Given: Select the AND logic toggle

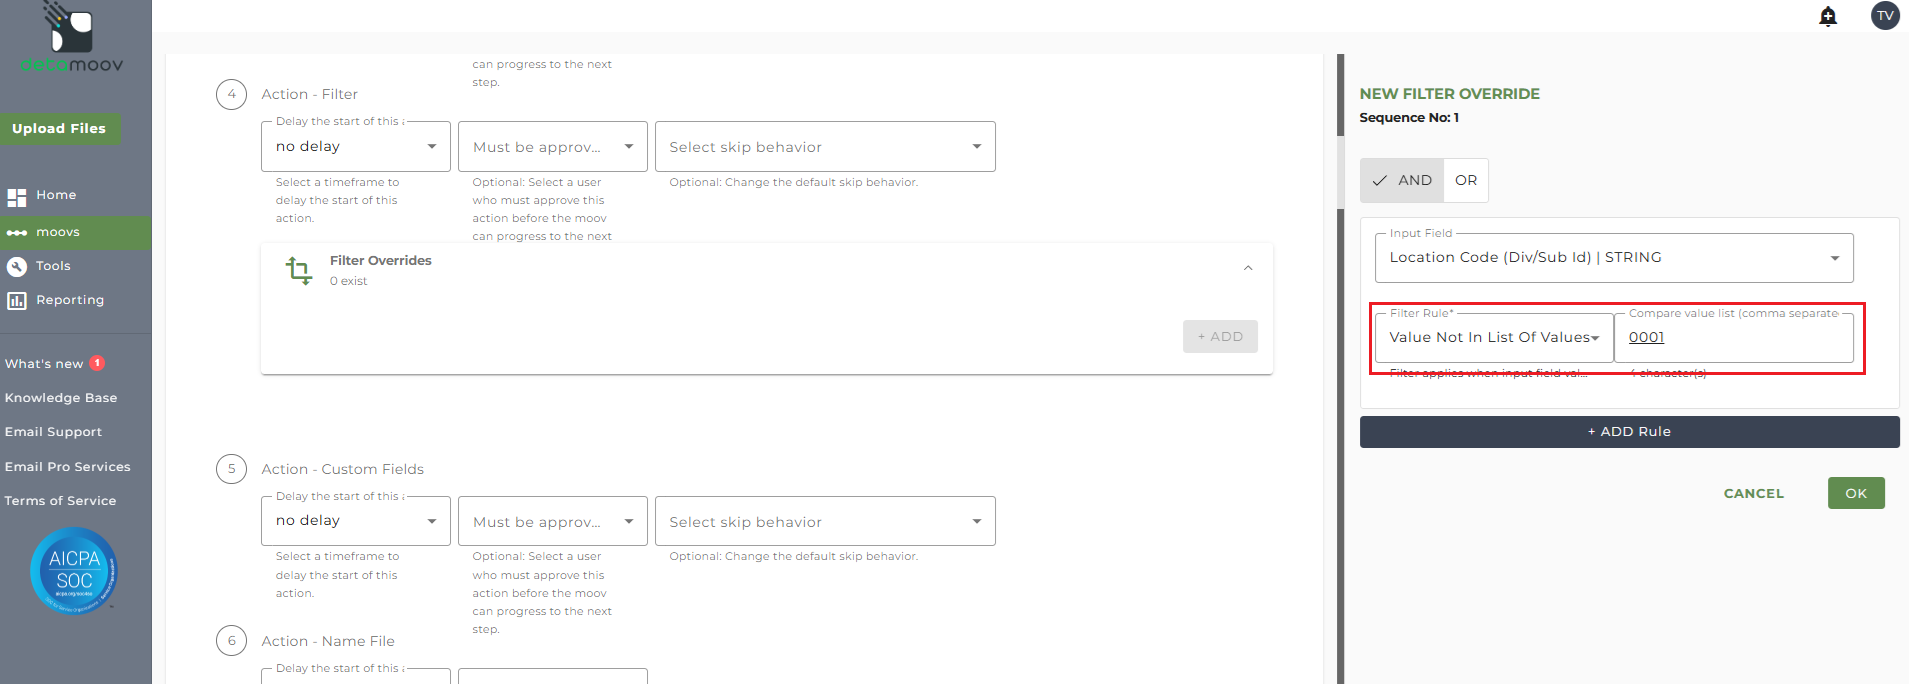Looking at the screenshot, I should [1402, 181].
